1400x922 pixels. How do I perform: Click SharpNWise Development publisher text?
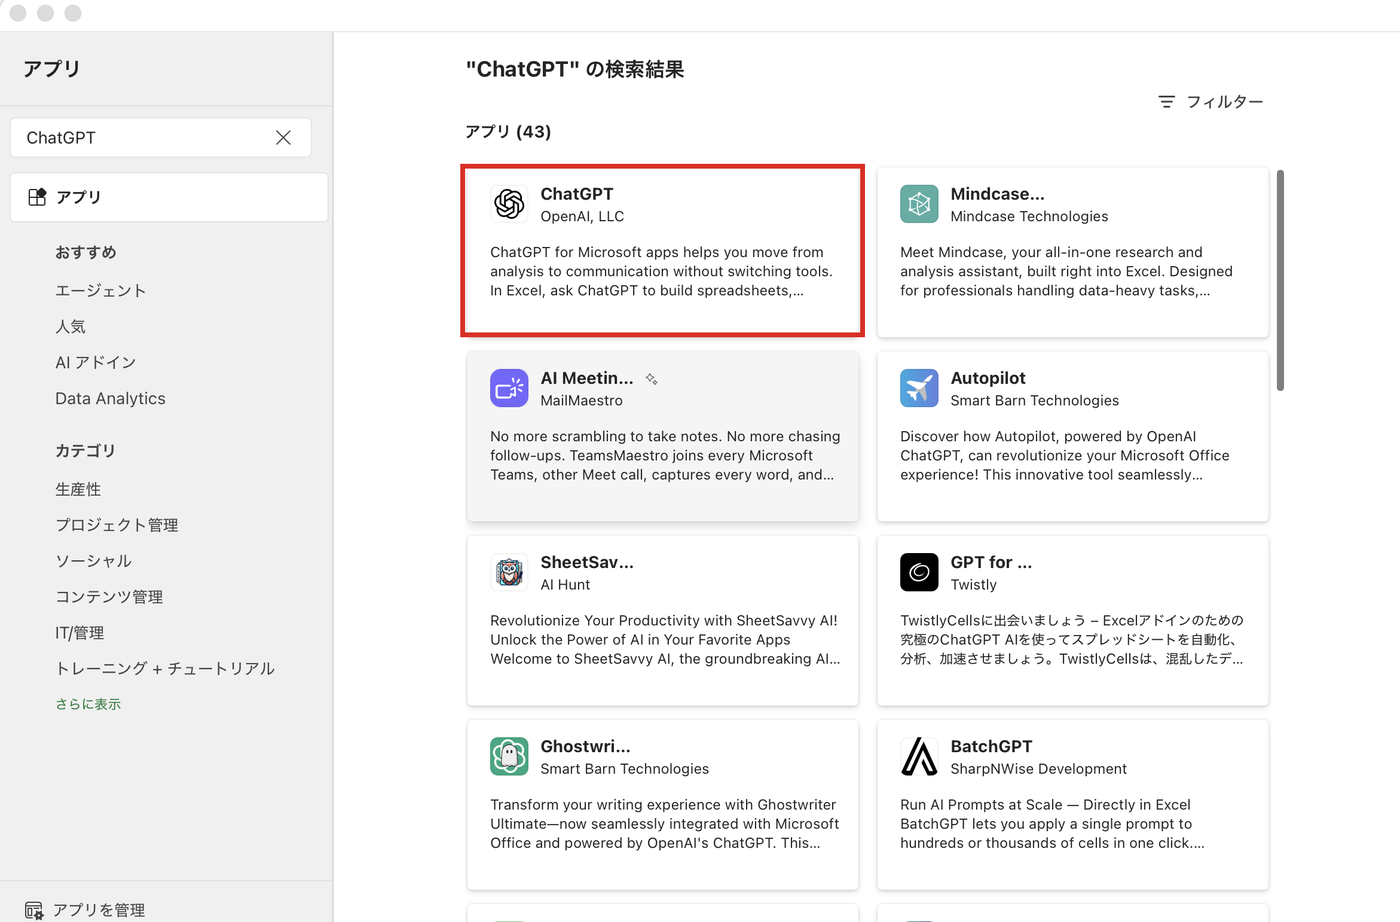tap(1038, 768)
